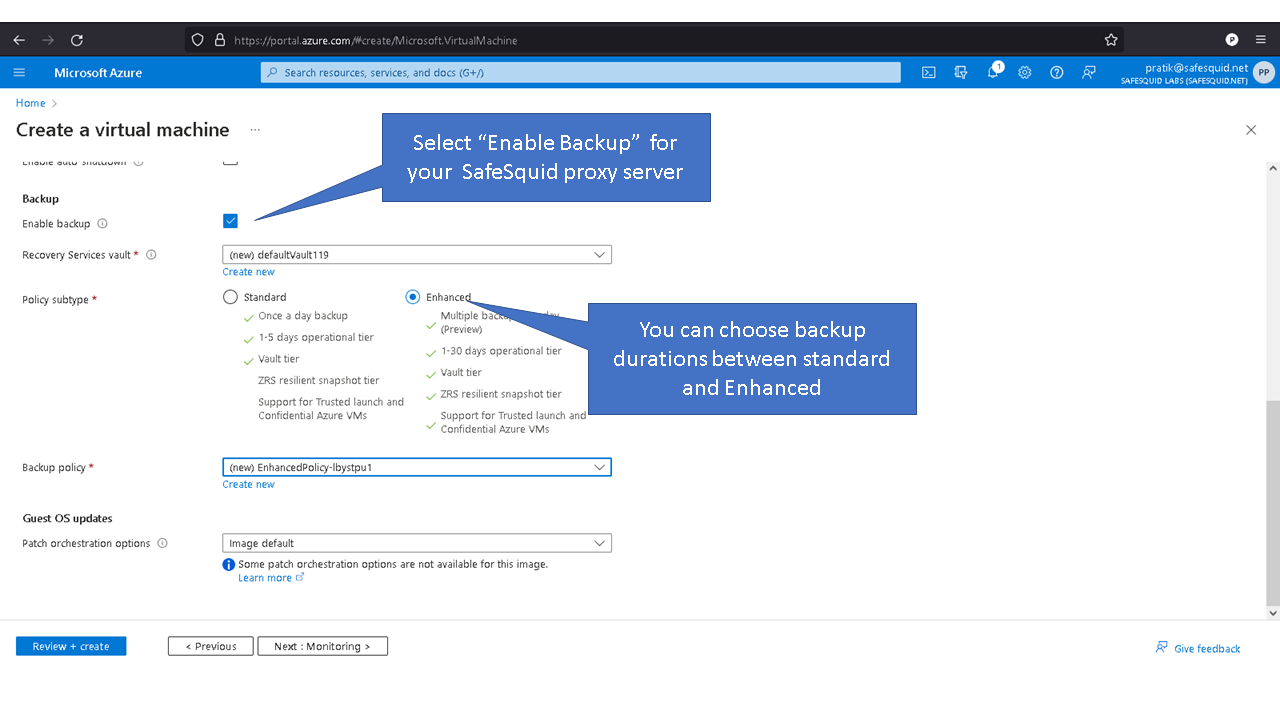Image resolution: width=1280 pixels, height=720 pixels.
Task: Open more options ellipsis beside page title
Action: tap(255, 130)
